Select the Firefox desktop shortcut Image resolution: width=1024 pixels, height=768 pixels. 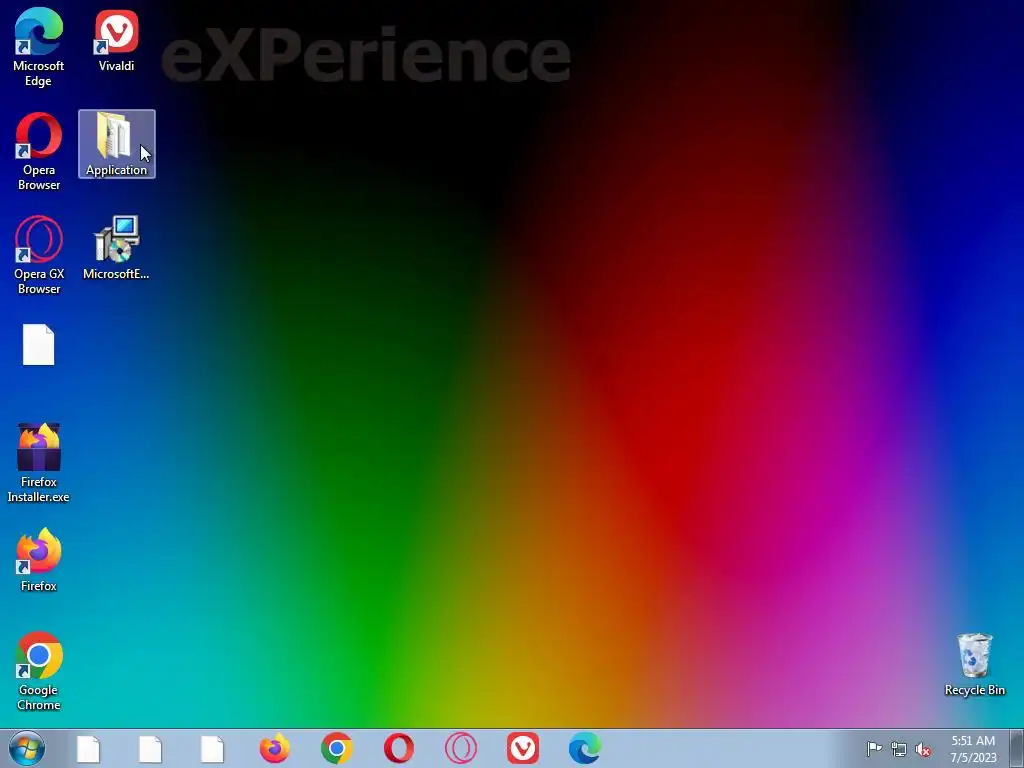[39, 560]
